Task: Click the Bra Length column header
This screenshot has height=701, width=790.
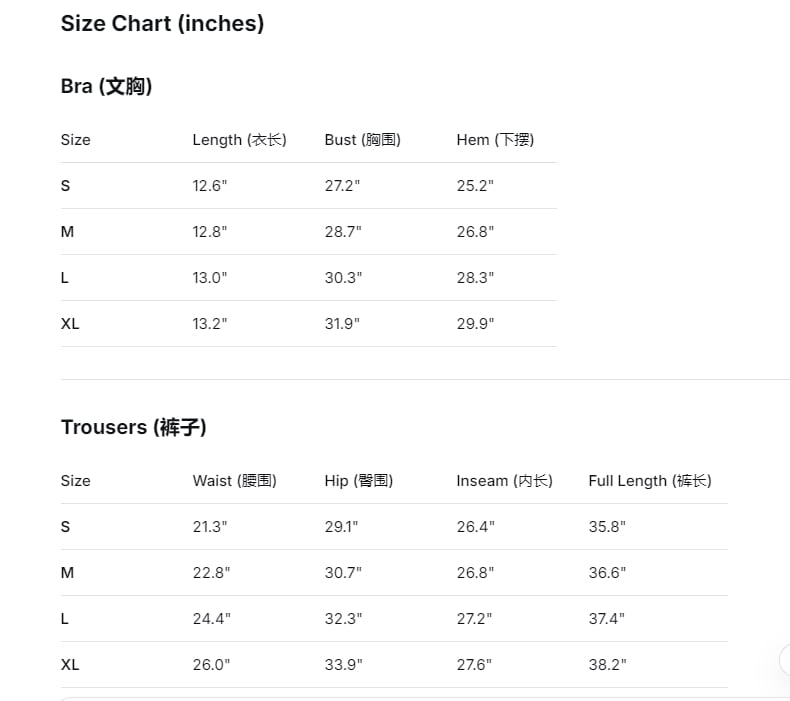Action: point(239,140)
